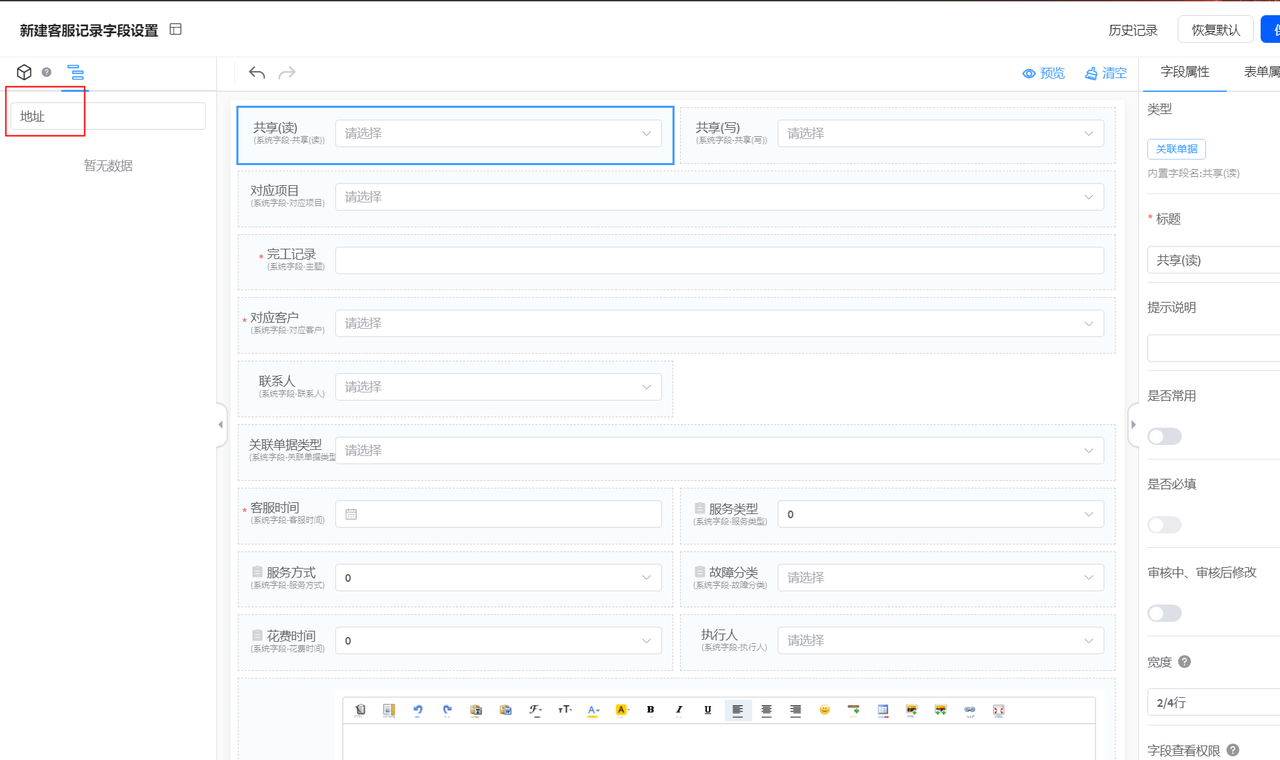This screenshot has width=1280, height=760.
Task: Click the 暂无数据 text
Action: point(108,166)
